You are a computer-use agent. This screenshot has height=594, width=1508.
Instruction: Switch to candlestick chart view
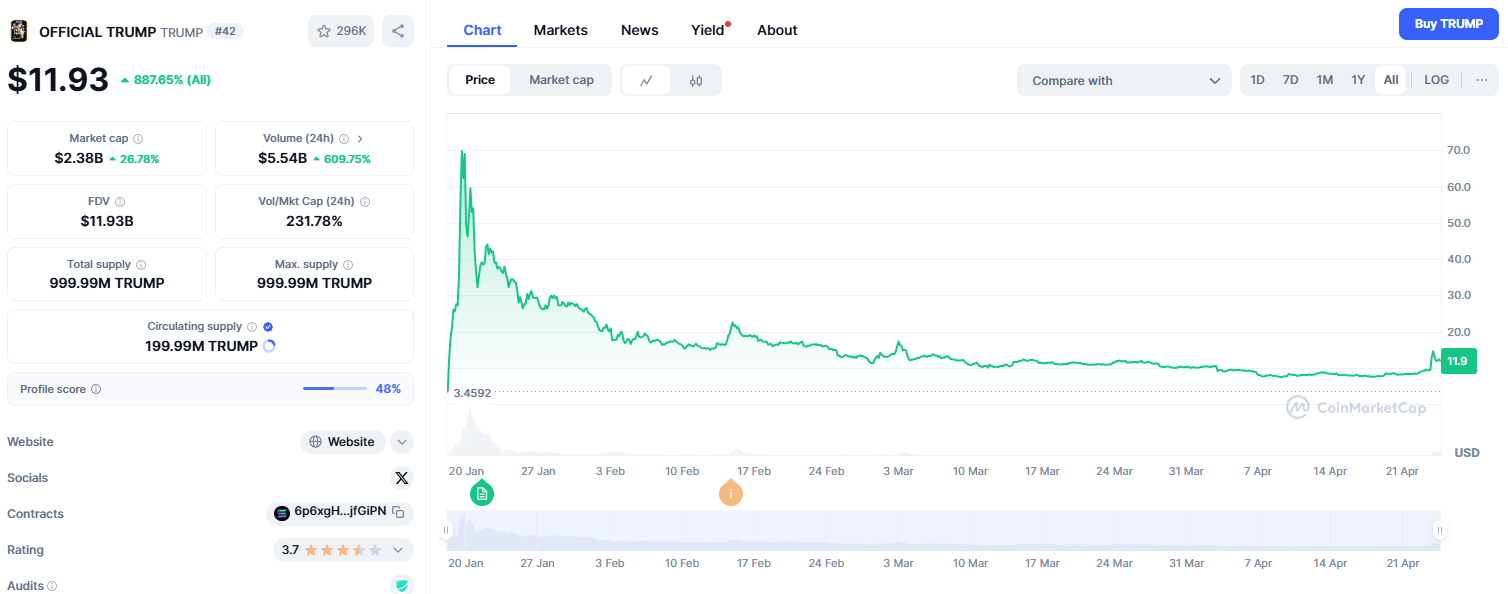click(696, 80)
